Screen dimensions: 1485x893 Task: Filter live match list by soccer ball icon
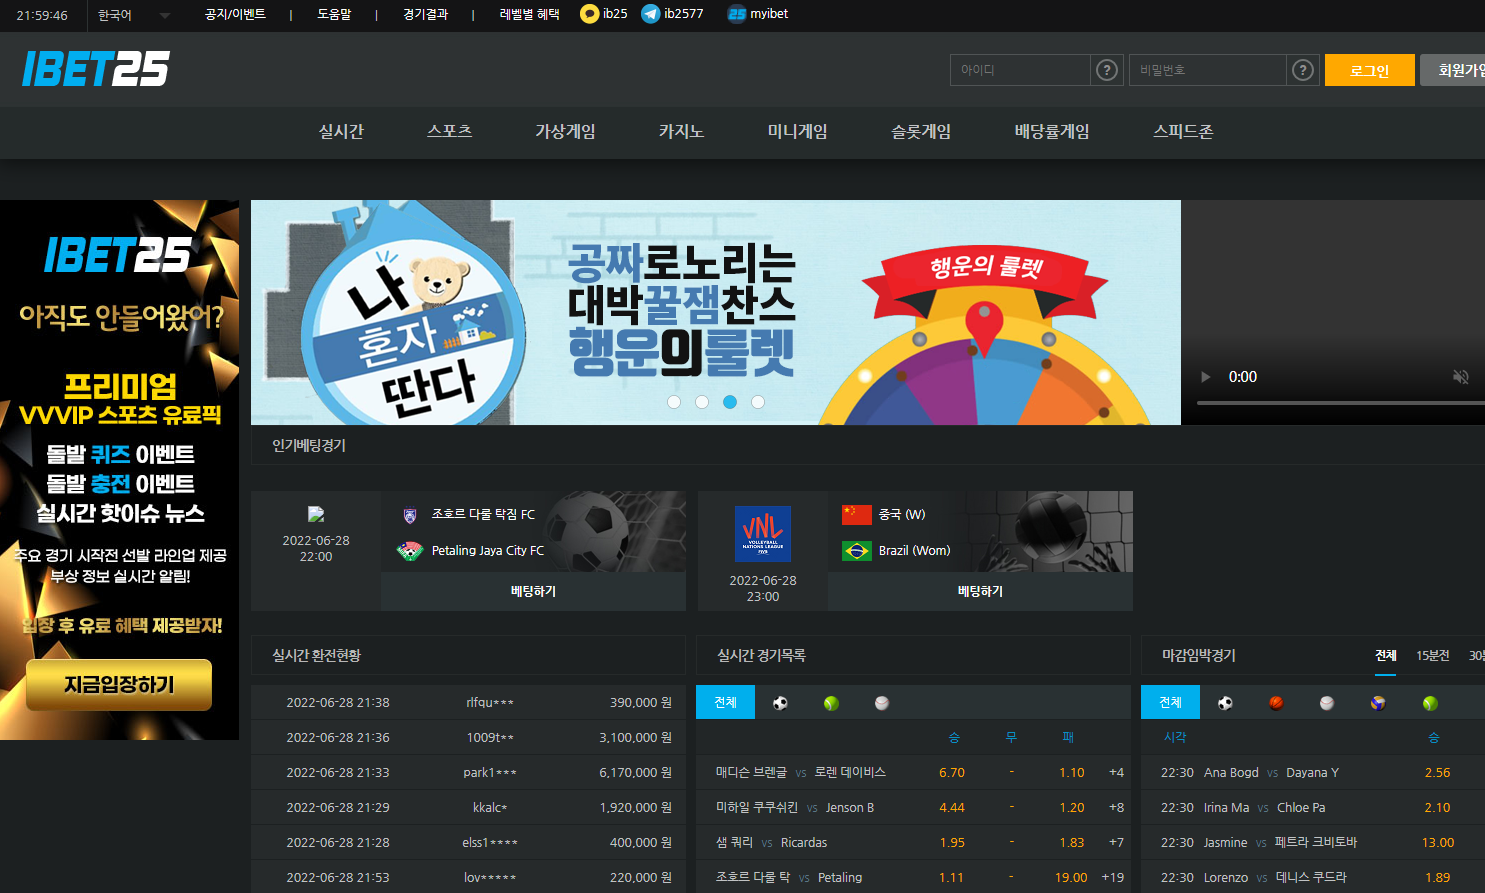click(780, 703)
